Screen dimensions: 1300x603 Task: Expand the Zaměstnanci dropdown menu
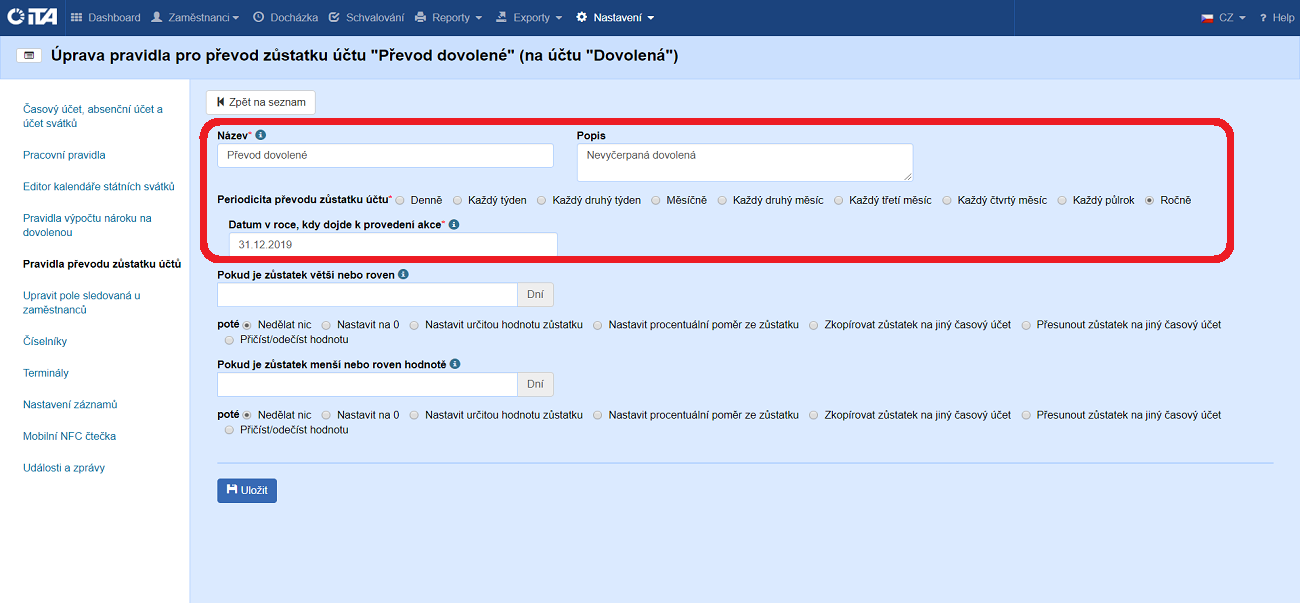click(195, 18)
